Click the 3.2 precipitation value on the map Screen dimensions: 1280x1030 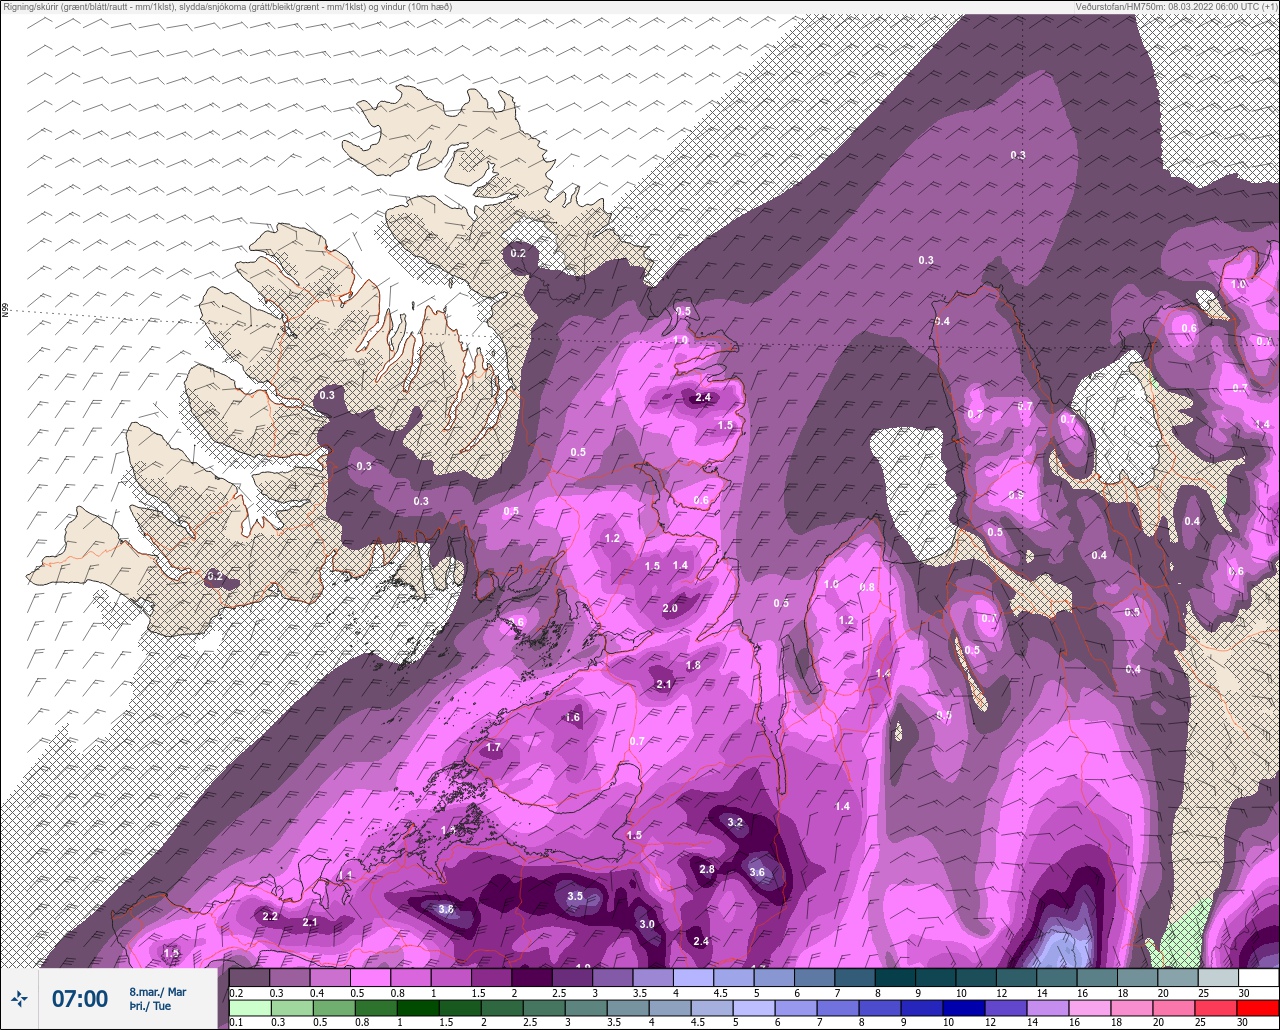click(735, 823)
